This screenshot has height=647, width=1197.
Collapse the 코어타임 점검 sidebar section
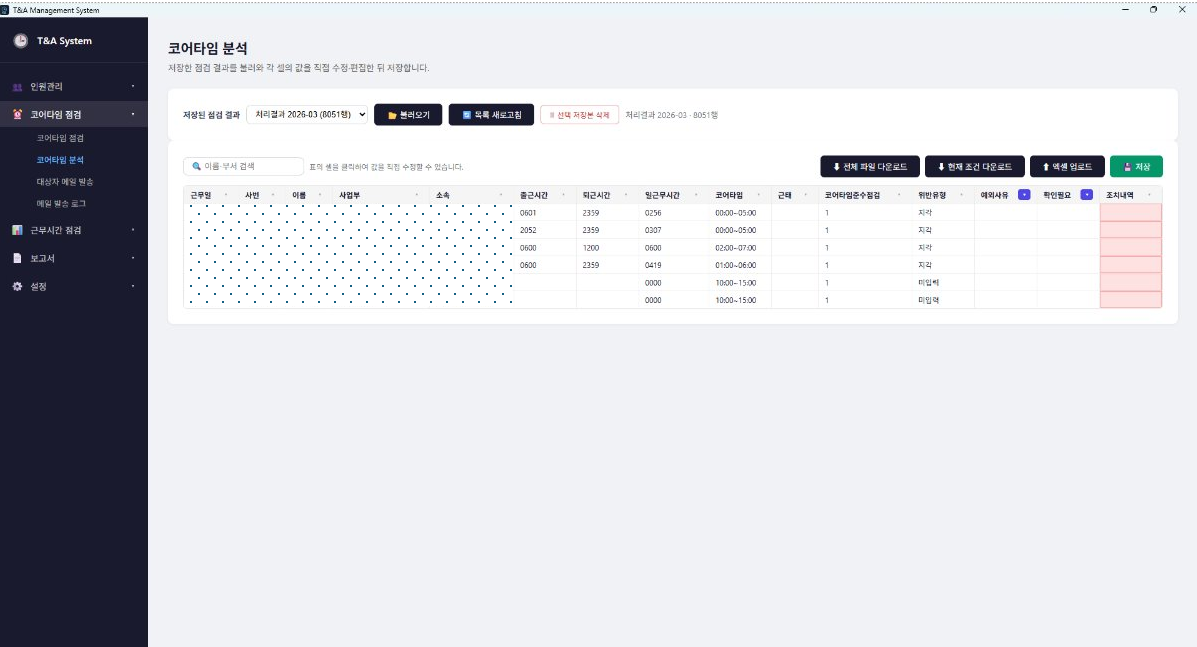click(x=74, y=114)
